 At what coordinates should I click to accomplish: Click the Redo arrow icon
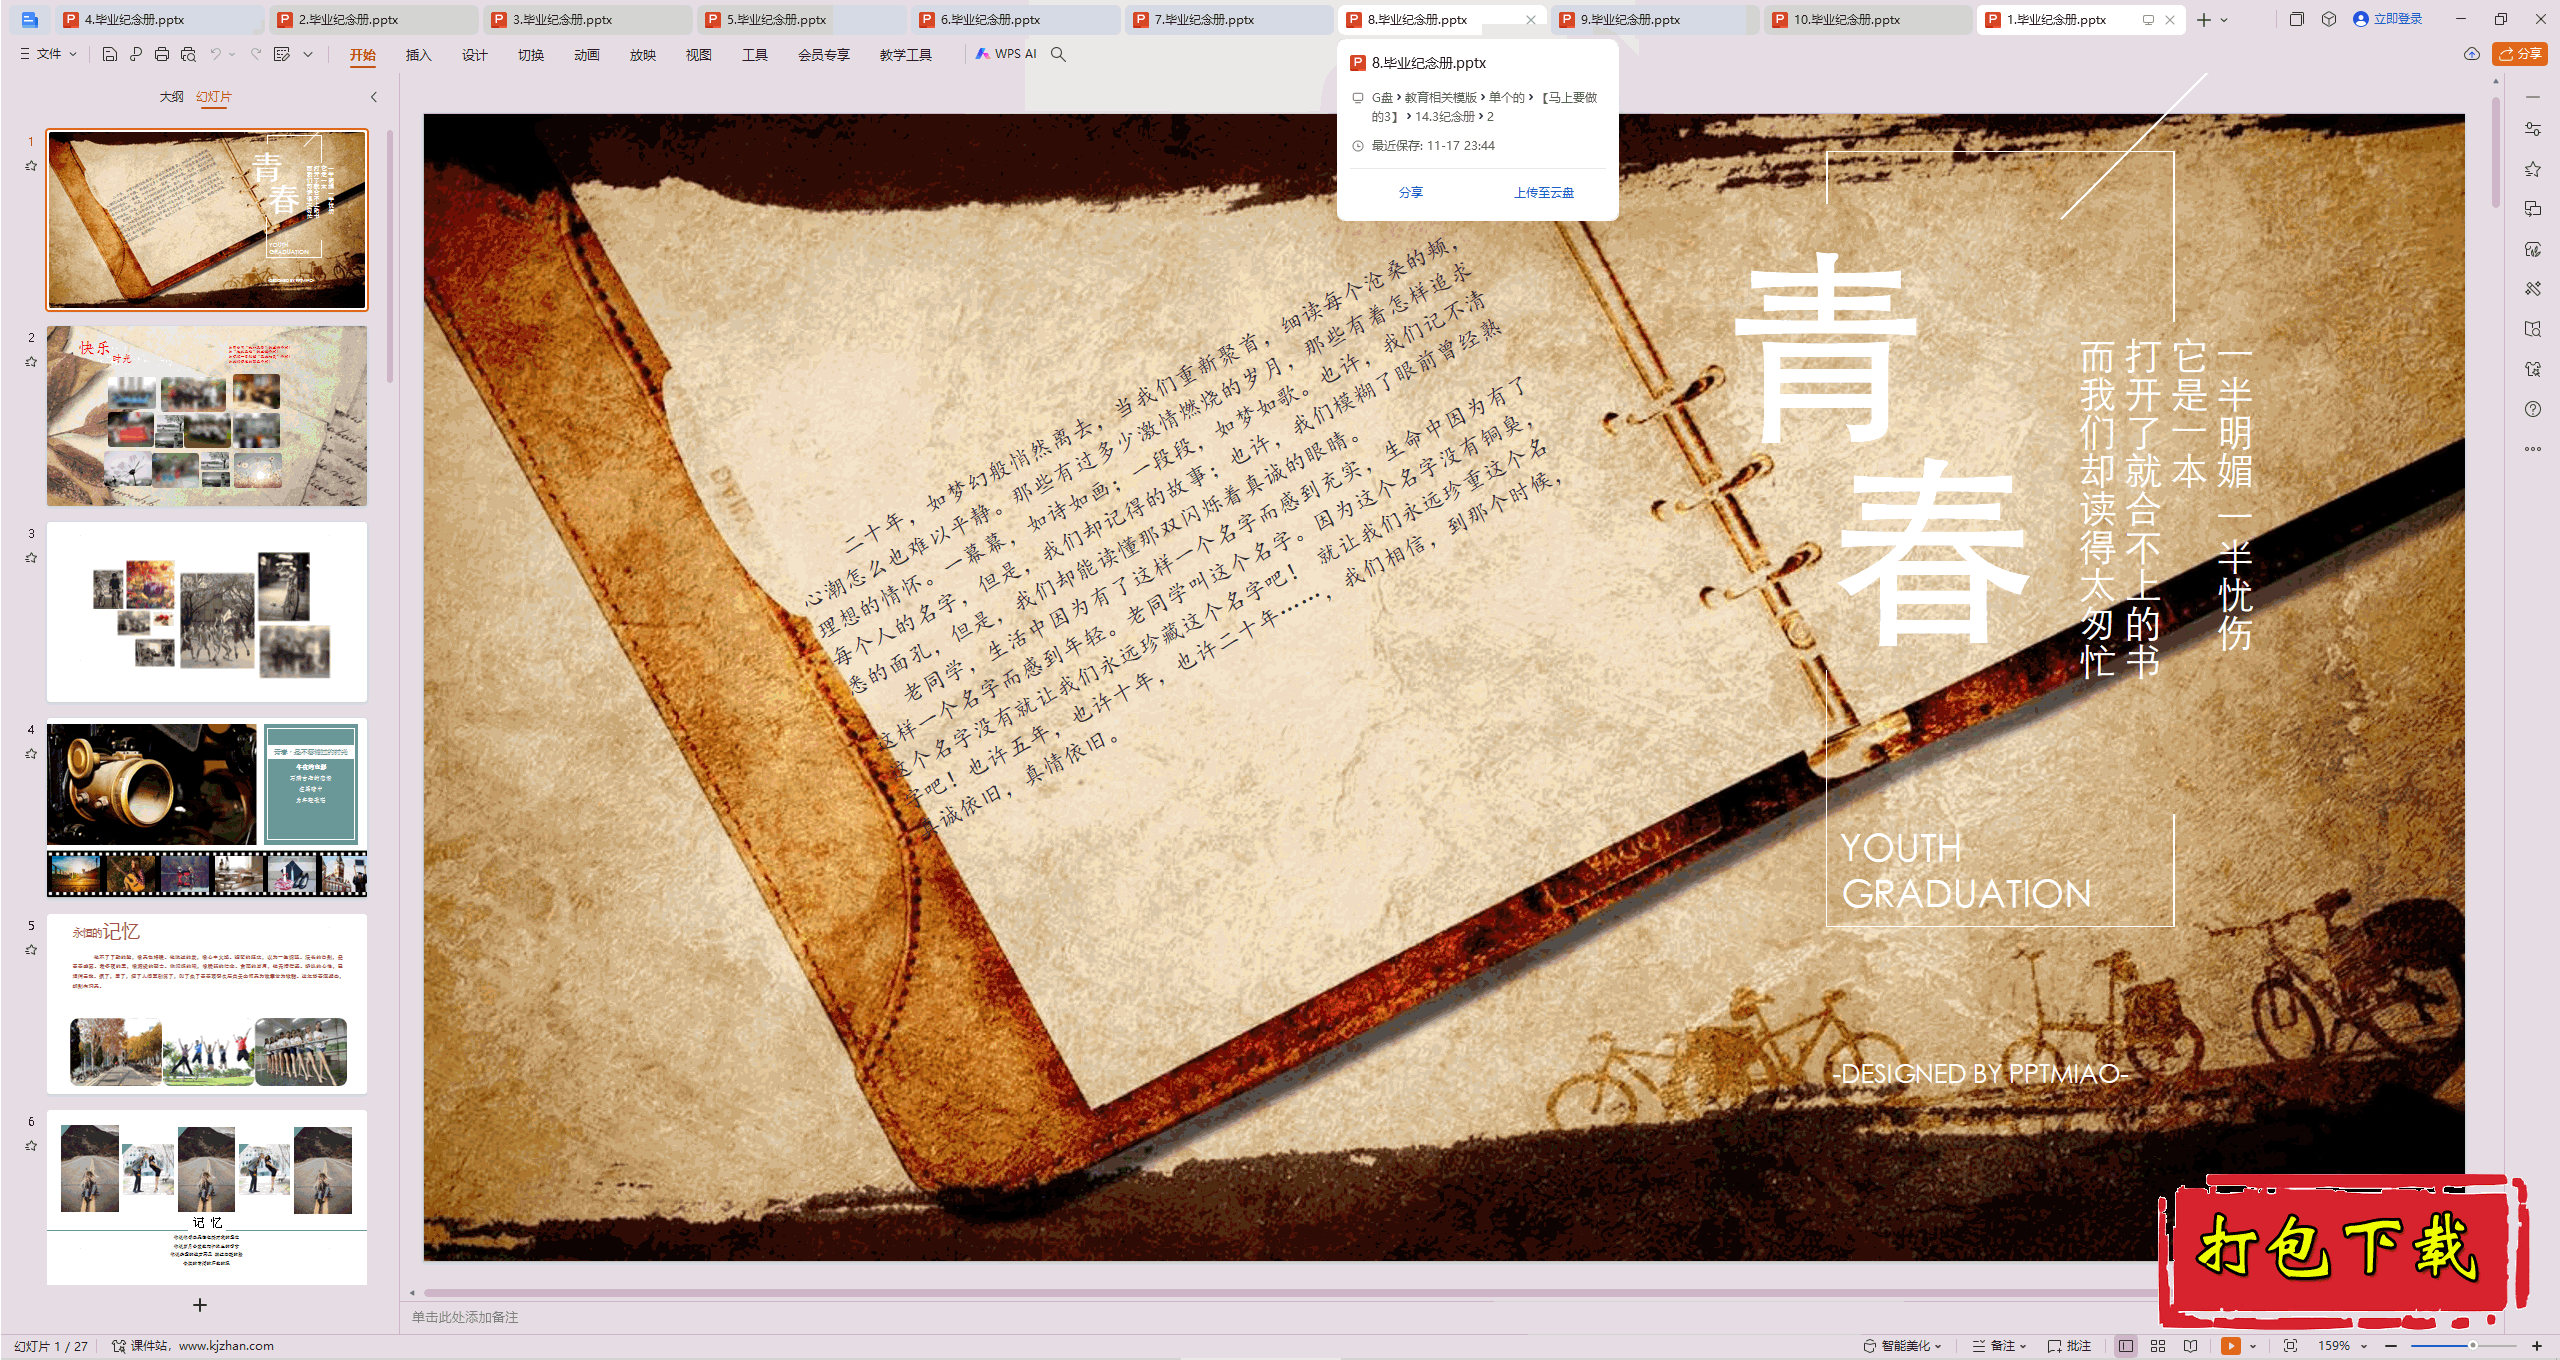click(x=256, y=54)
